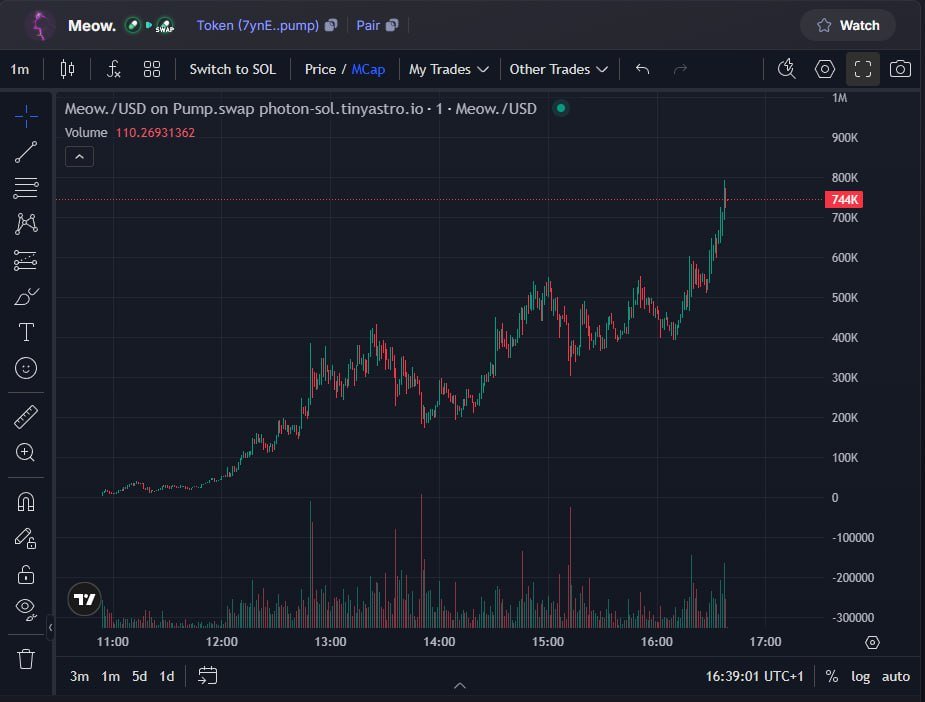Image resolution: width=925 pixels, height=702 pixels.
Task: Take a chart snapshot with camera
Action: point(900,69)
